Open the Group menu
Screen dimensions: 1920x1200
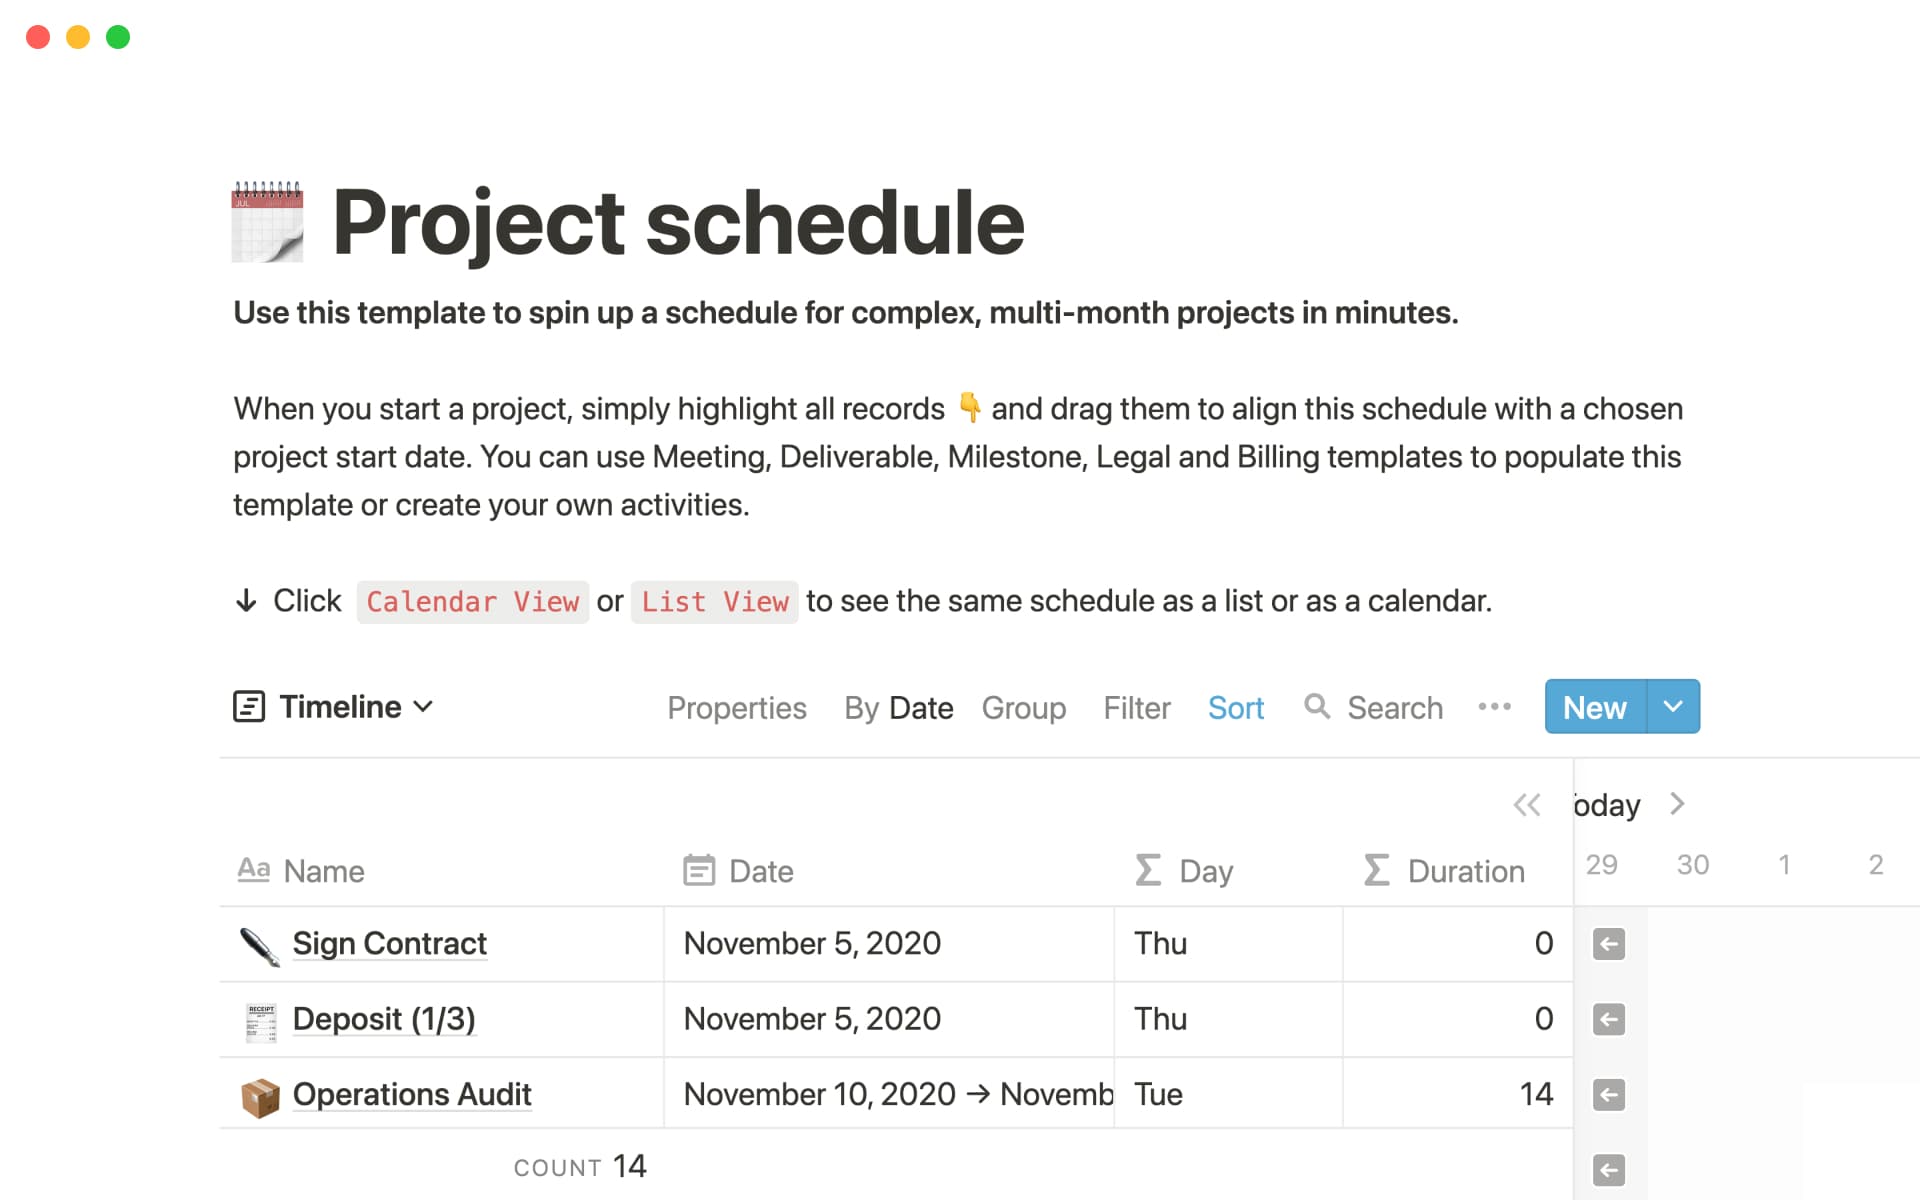1024,707
